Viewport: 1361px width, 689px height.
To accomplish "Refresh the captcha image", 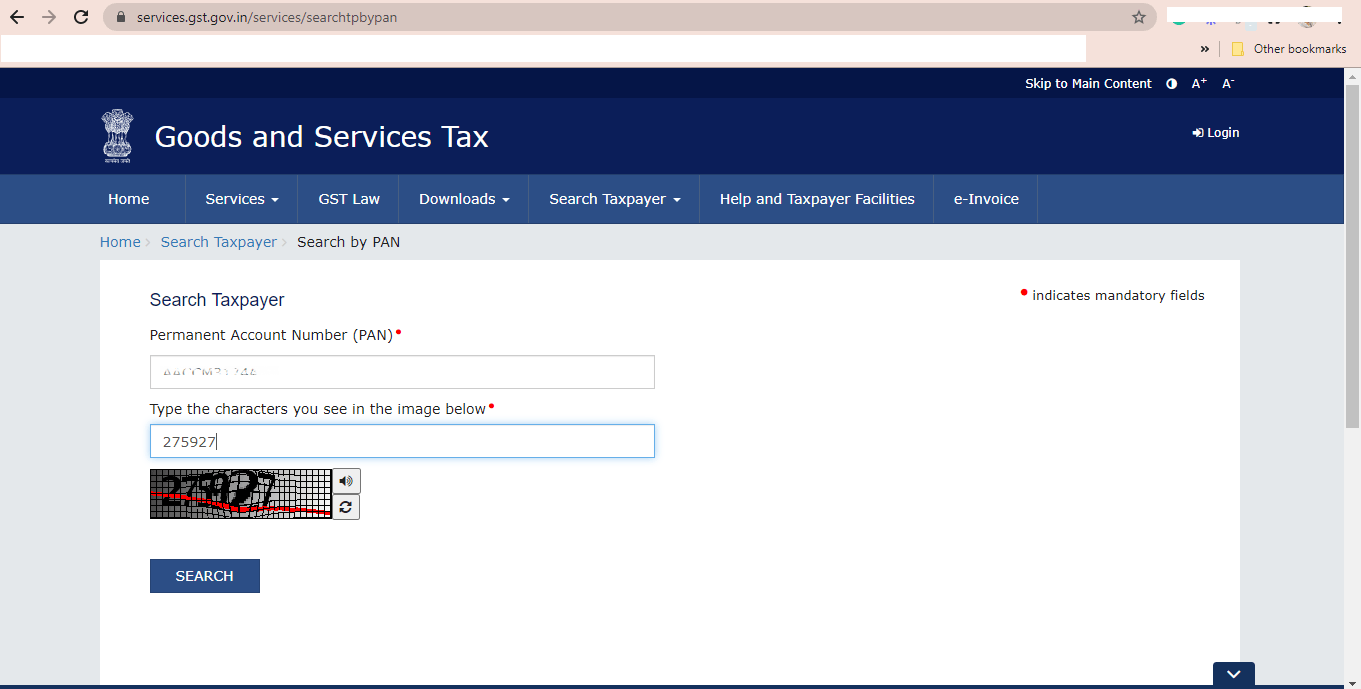I will 346,506.
